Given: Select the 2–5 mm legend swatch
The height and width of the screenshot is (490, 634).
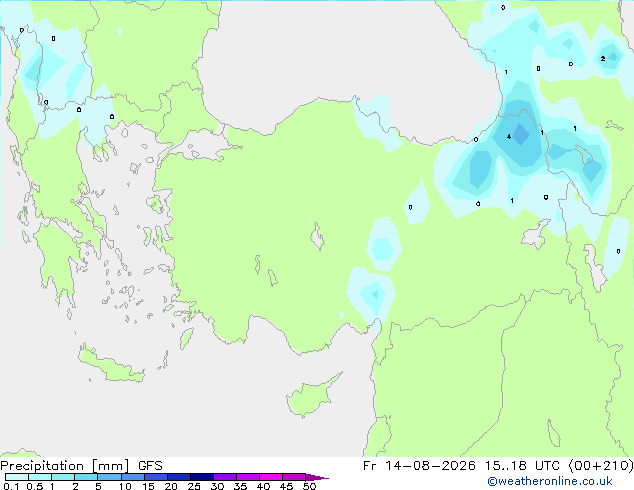Looking at the screenshot, I should (x=86, y=477).
